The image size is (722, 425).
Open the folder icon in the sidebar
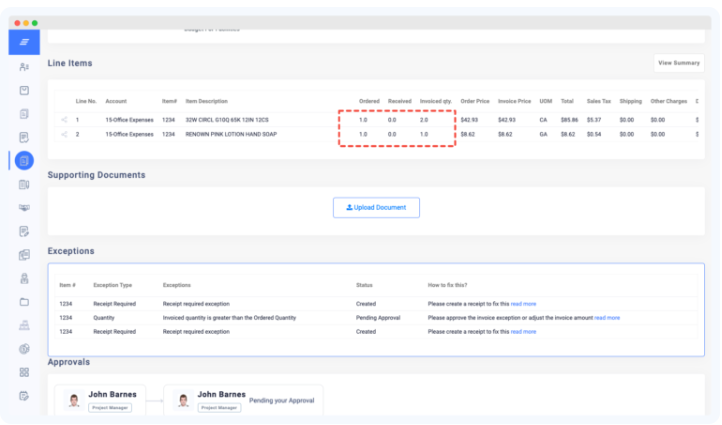click(x=24, y=301)
